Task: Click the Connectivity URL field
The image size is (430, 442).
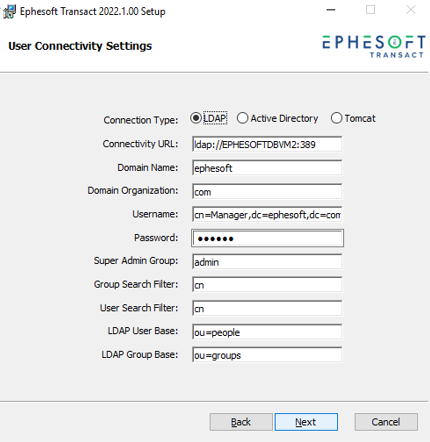Action: tap(267, 144)
